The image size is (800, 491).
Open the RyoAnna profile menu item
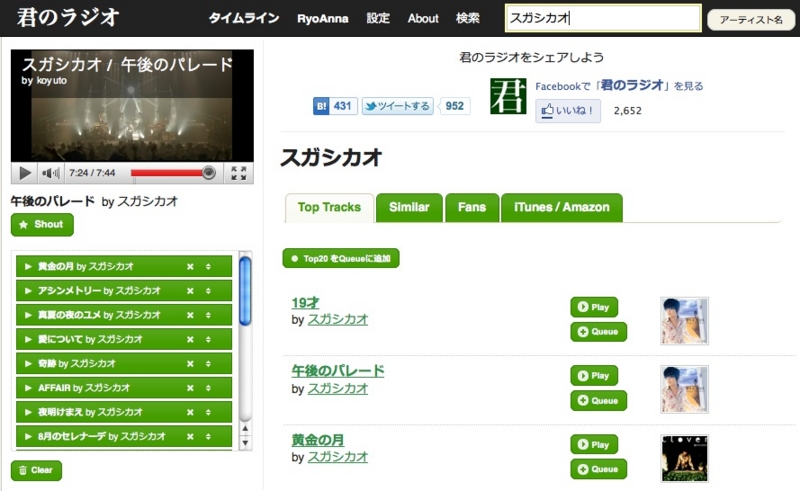(x=322, y=19)
